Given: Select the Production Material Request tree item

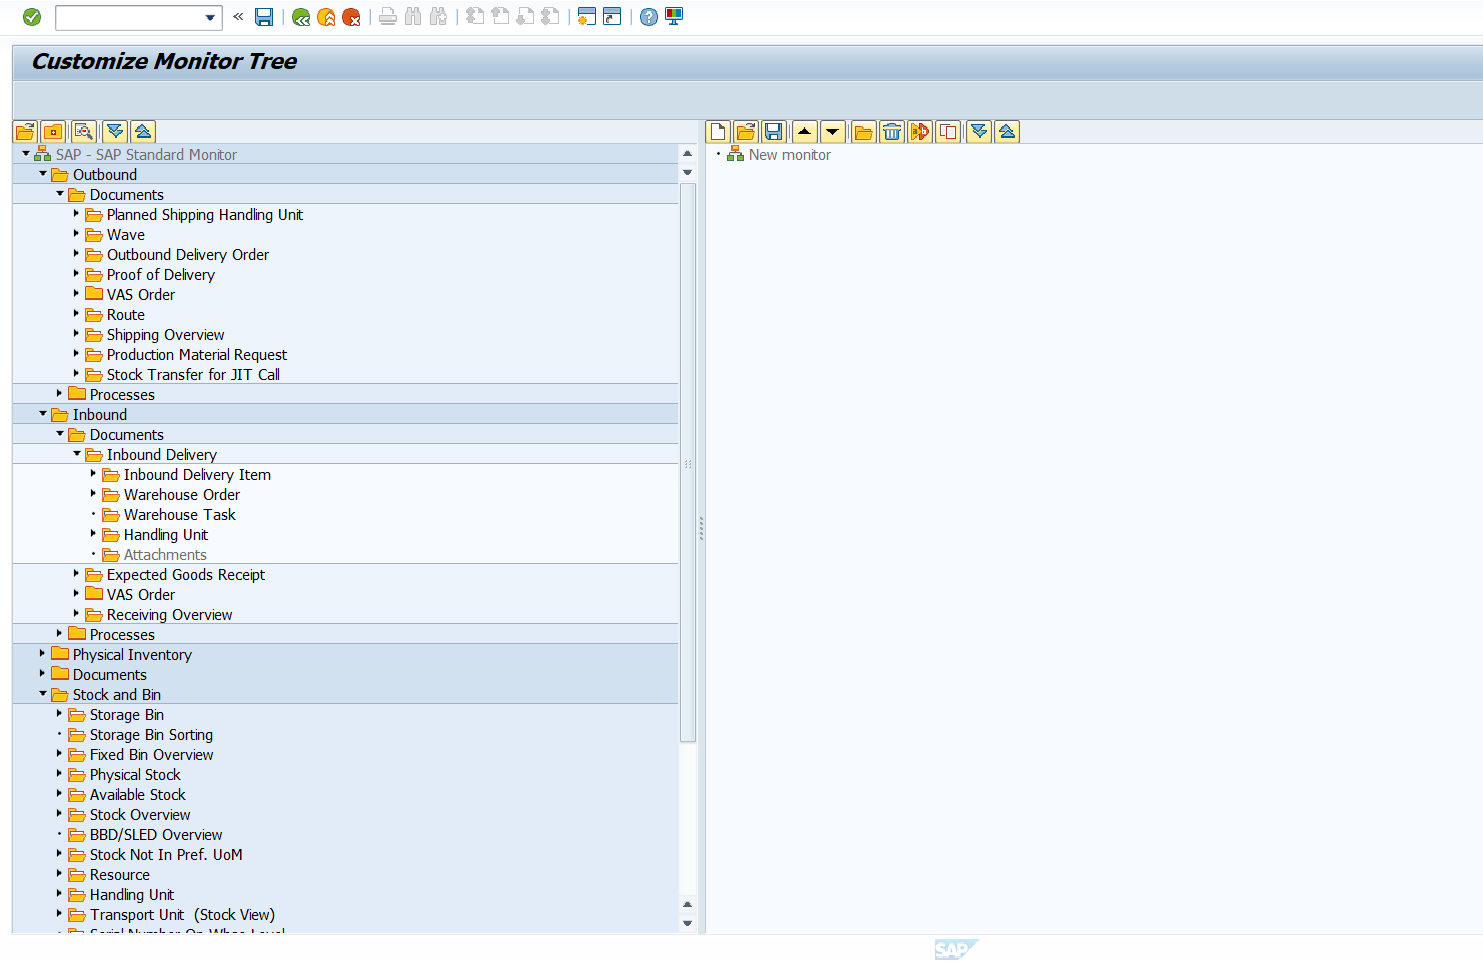Looking at the screenshot, I should coord(197,355).
